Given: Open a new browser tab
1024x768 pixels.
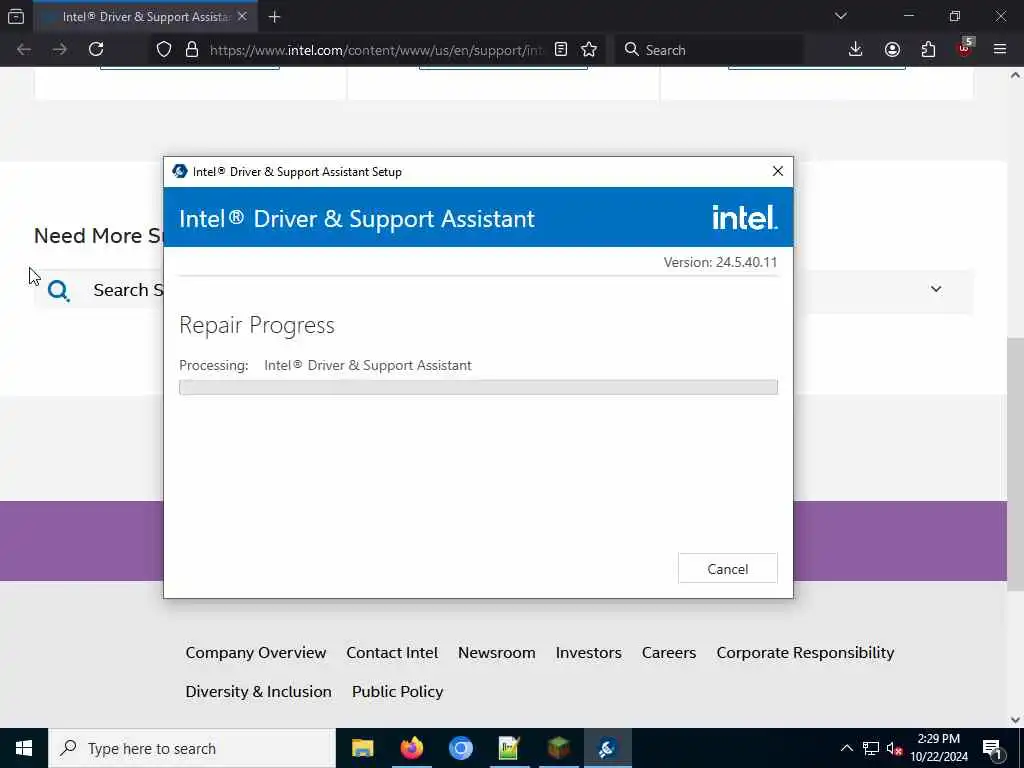Looking at the screenshot, I should (274, 17).
